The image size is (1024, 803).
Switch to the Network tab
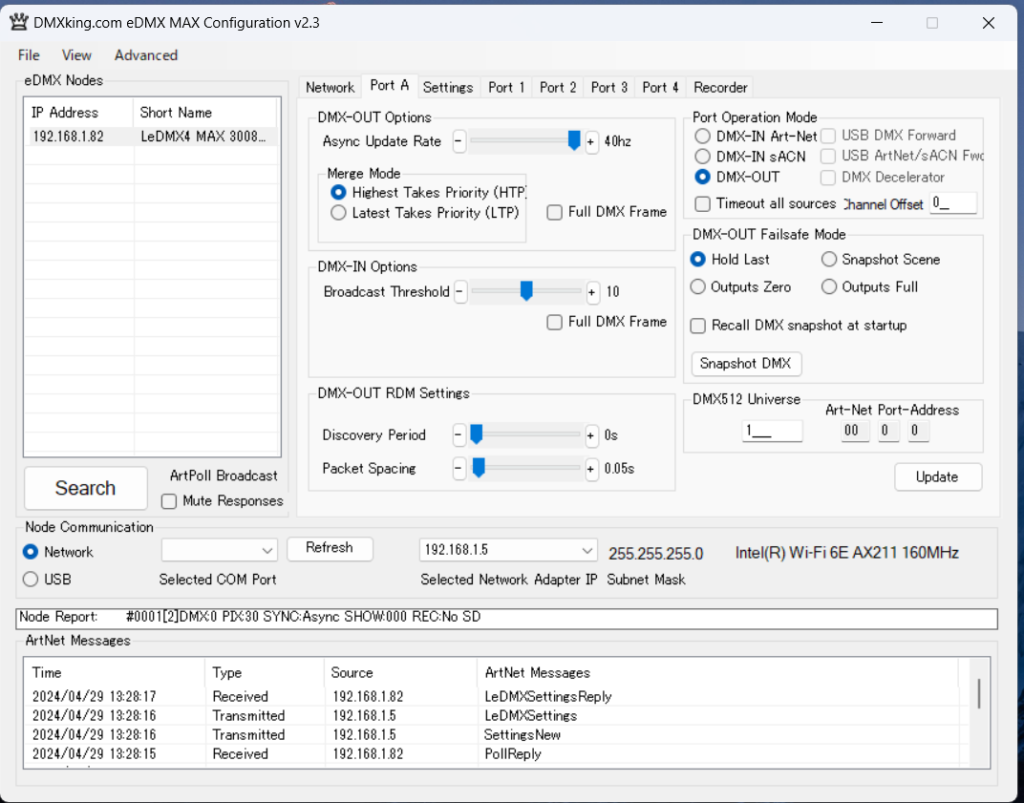tap(330, 87)
